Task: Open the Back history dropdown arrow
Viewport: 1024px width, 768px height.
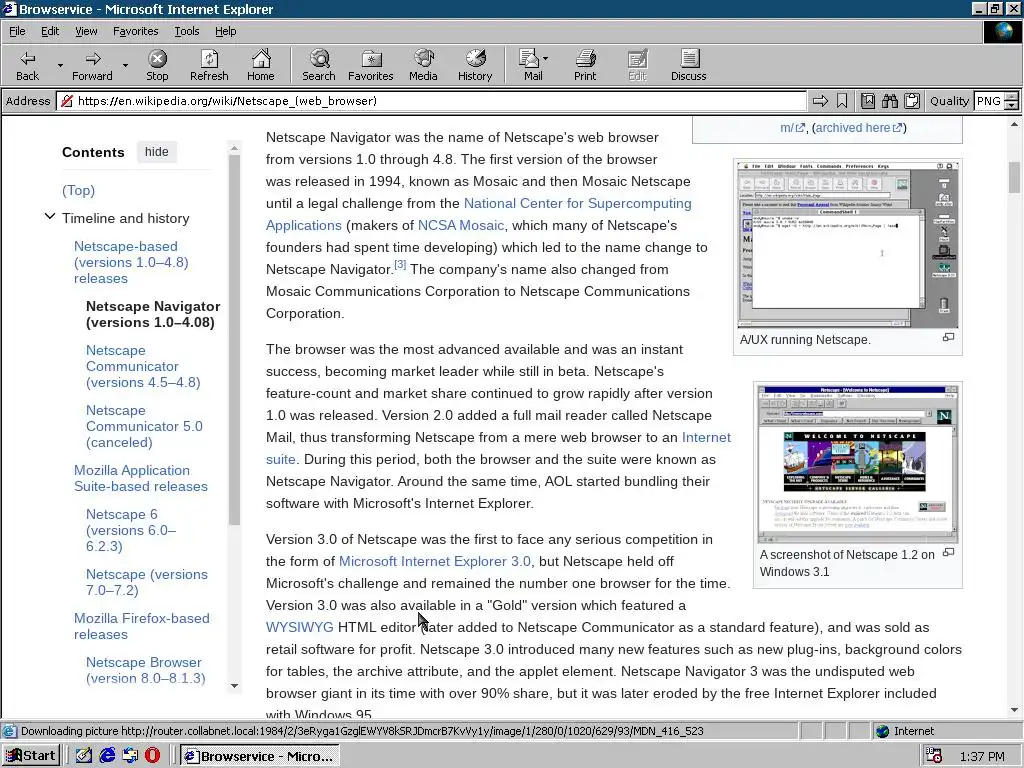Action: 60,65
